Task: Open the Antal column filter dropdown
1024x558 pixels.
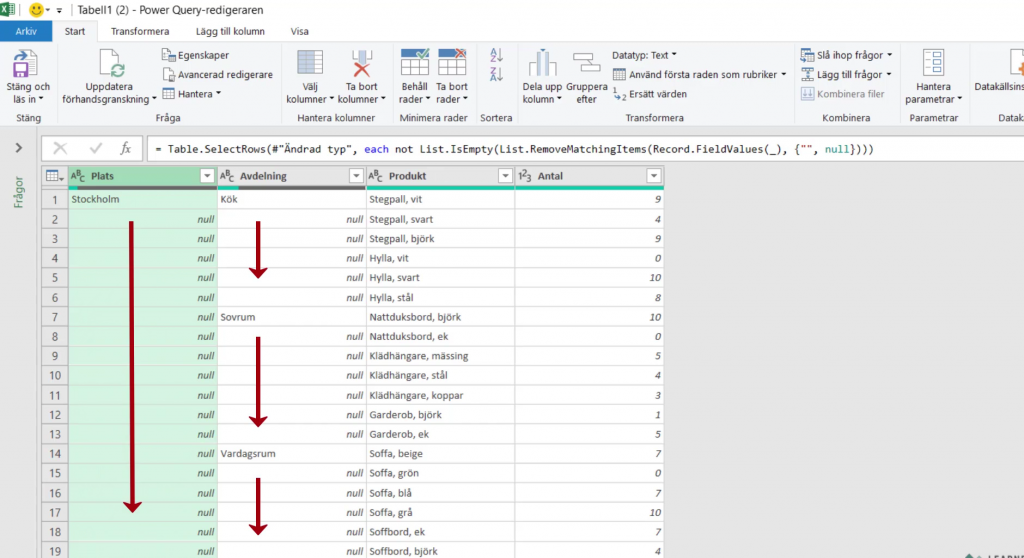Action: (654, 176)
